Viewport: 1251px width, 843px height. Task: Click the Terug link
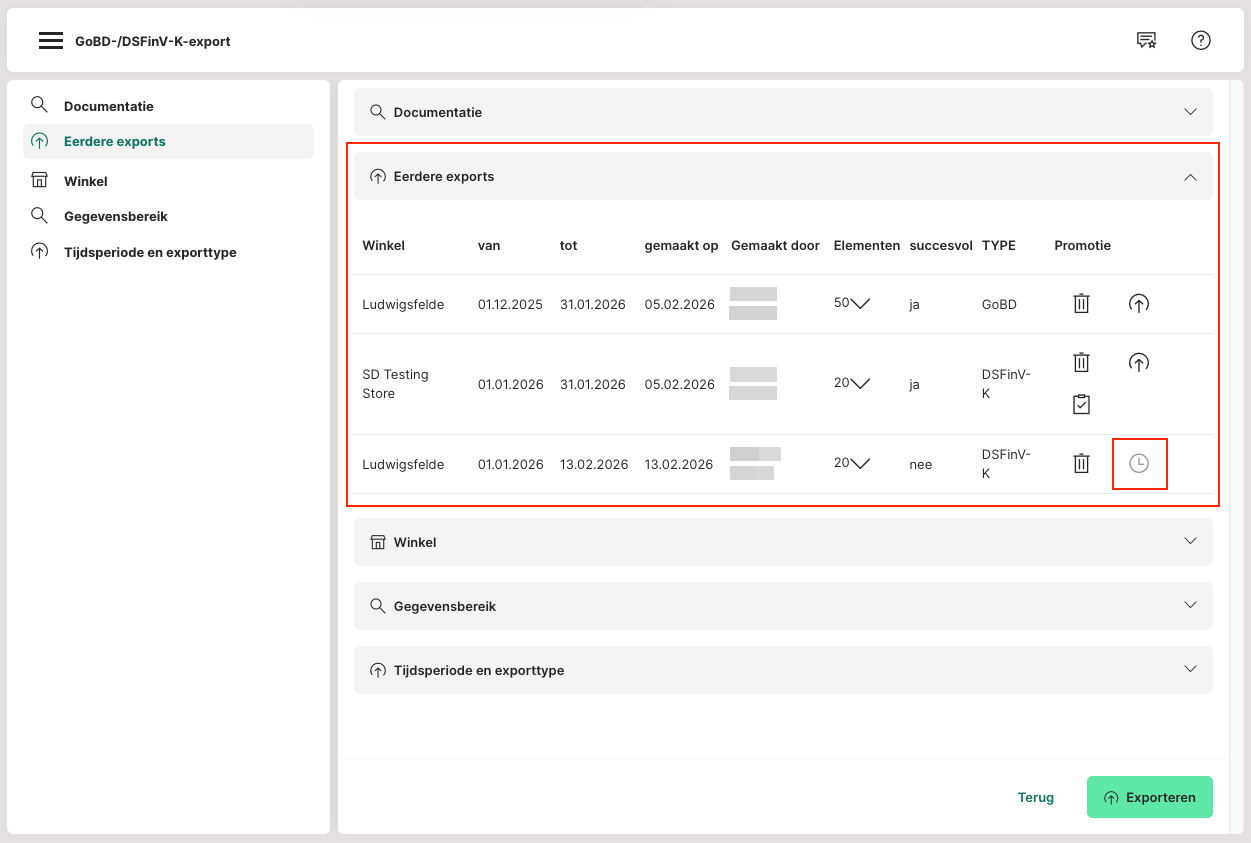1035,797
